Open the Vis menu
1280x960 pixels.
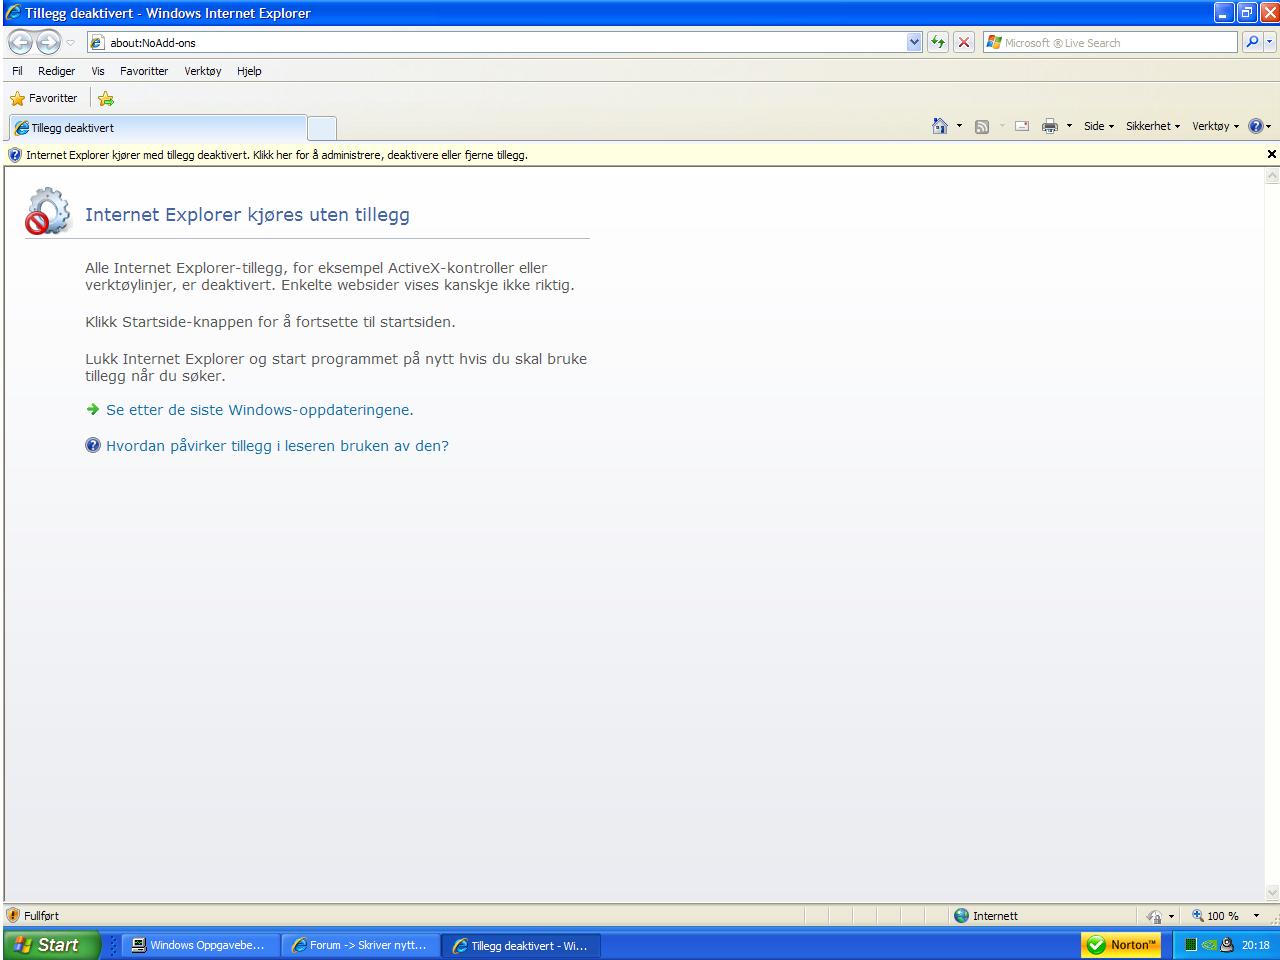click(x=98, y=71)
